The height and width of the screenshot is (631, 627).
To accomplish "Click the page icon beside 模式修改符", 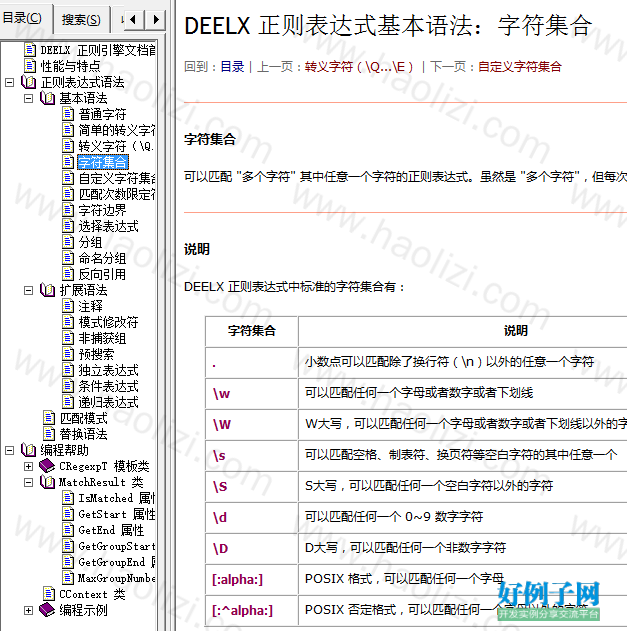I will click(x=68, y=322).
